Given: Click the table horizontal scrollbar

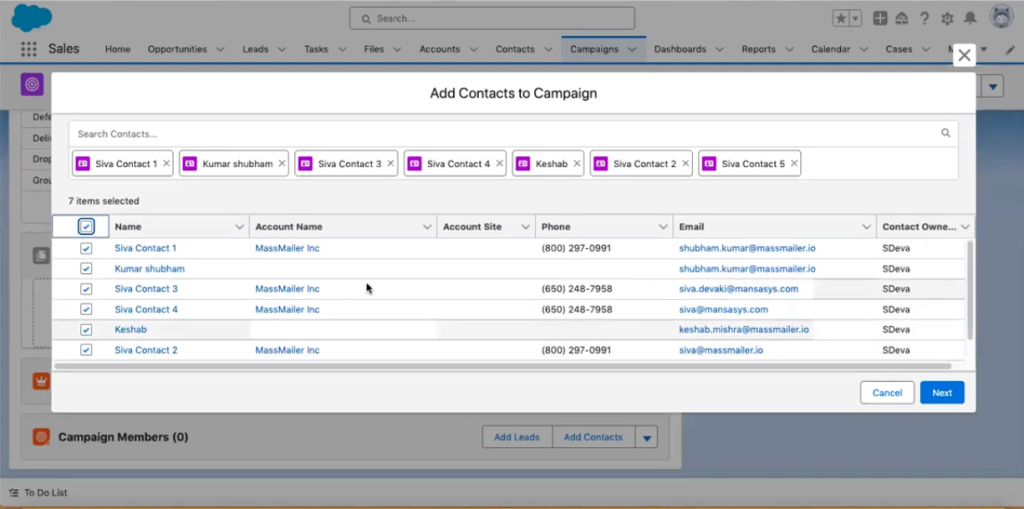Looking at the screenshot, I should [x=503, y=367].
